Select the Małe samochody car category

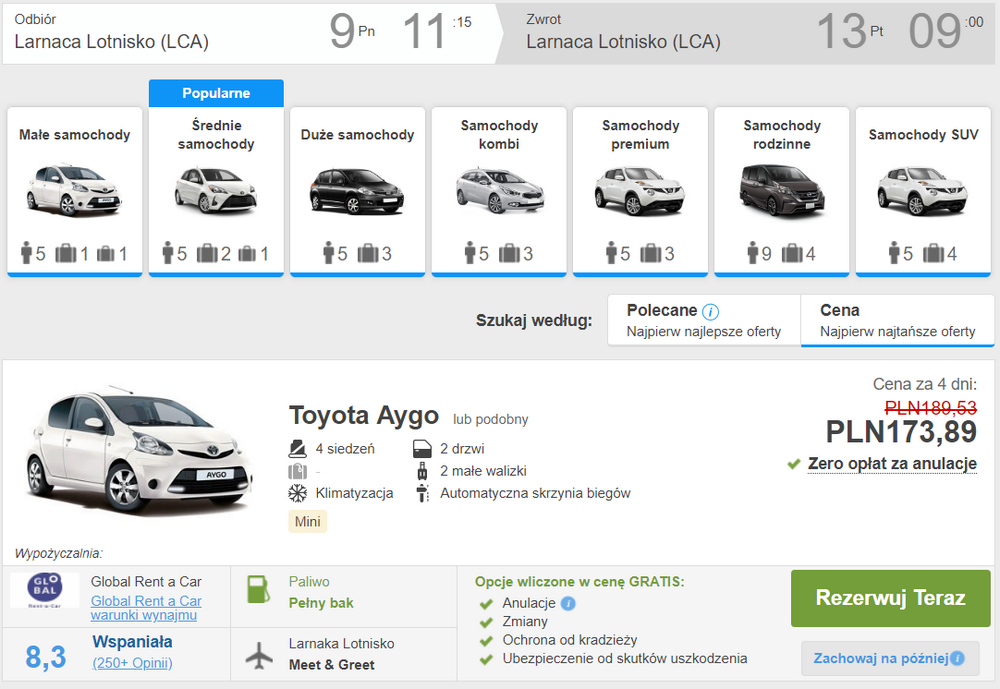(75, 191)
